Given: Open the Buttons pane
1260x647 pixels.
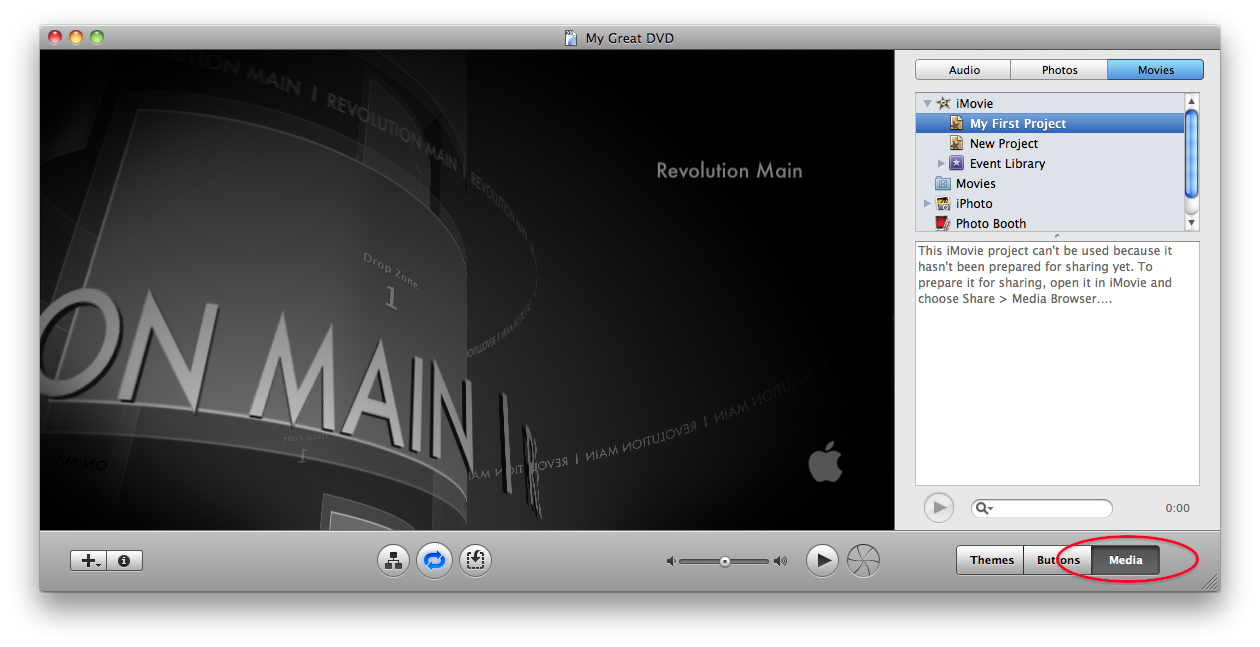Looking at the screenshot, I should (x=1057, y=560).
